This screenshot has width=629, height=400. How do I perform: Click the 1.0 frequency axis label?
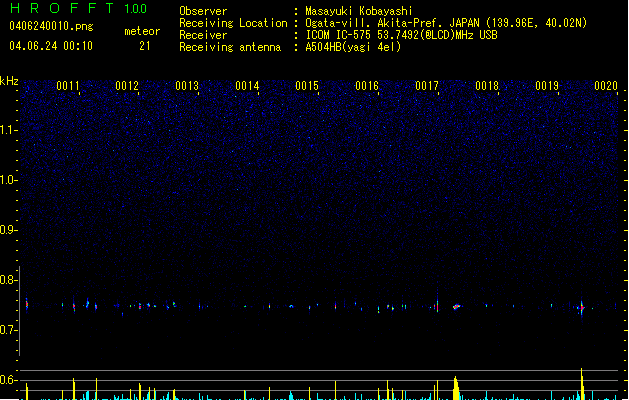tap(8, 180)
